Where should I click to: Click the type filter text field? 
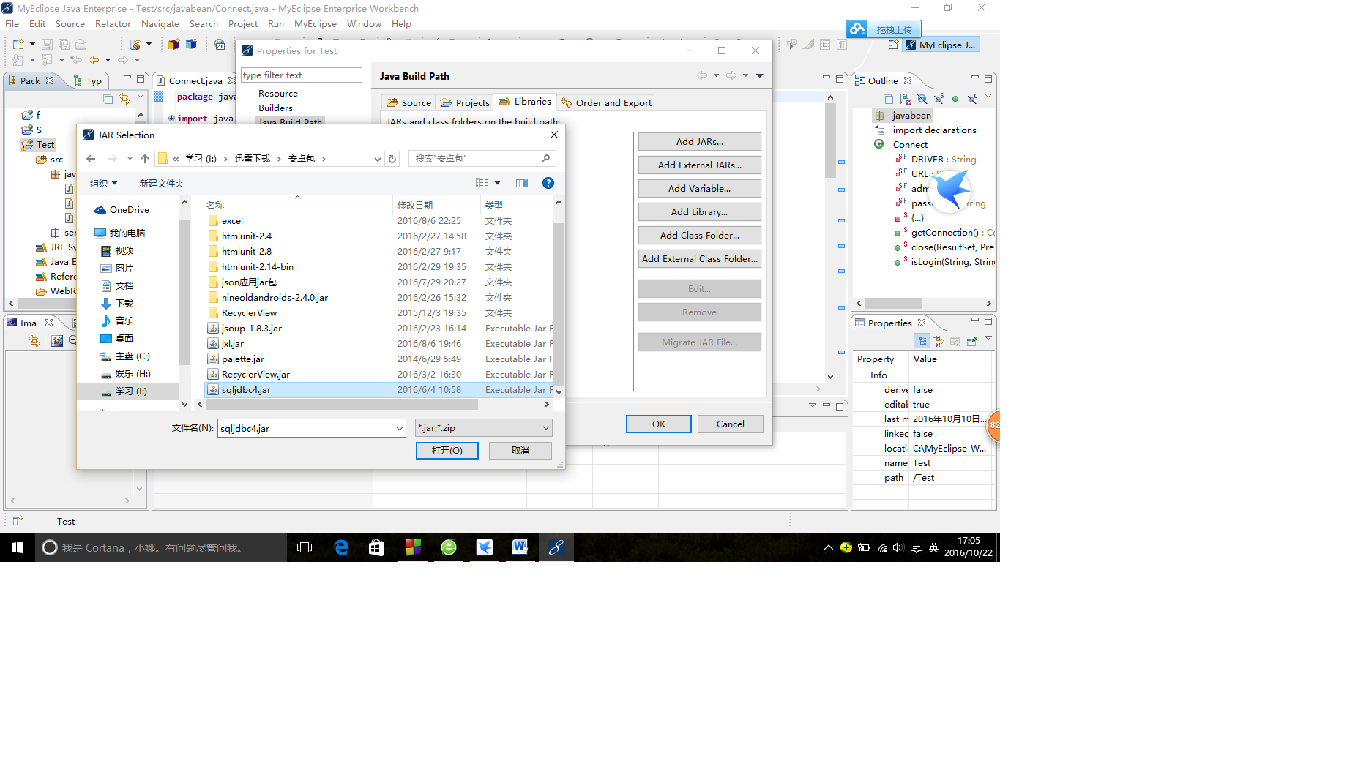coord(302,75)
